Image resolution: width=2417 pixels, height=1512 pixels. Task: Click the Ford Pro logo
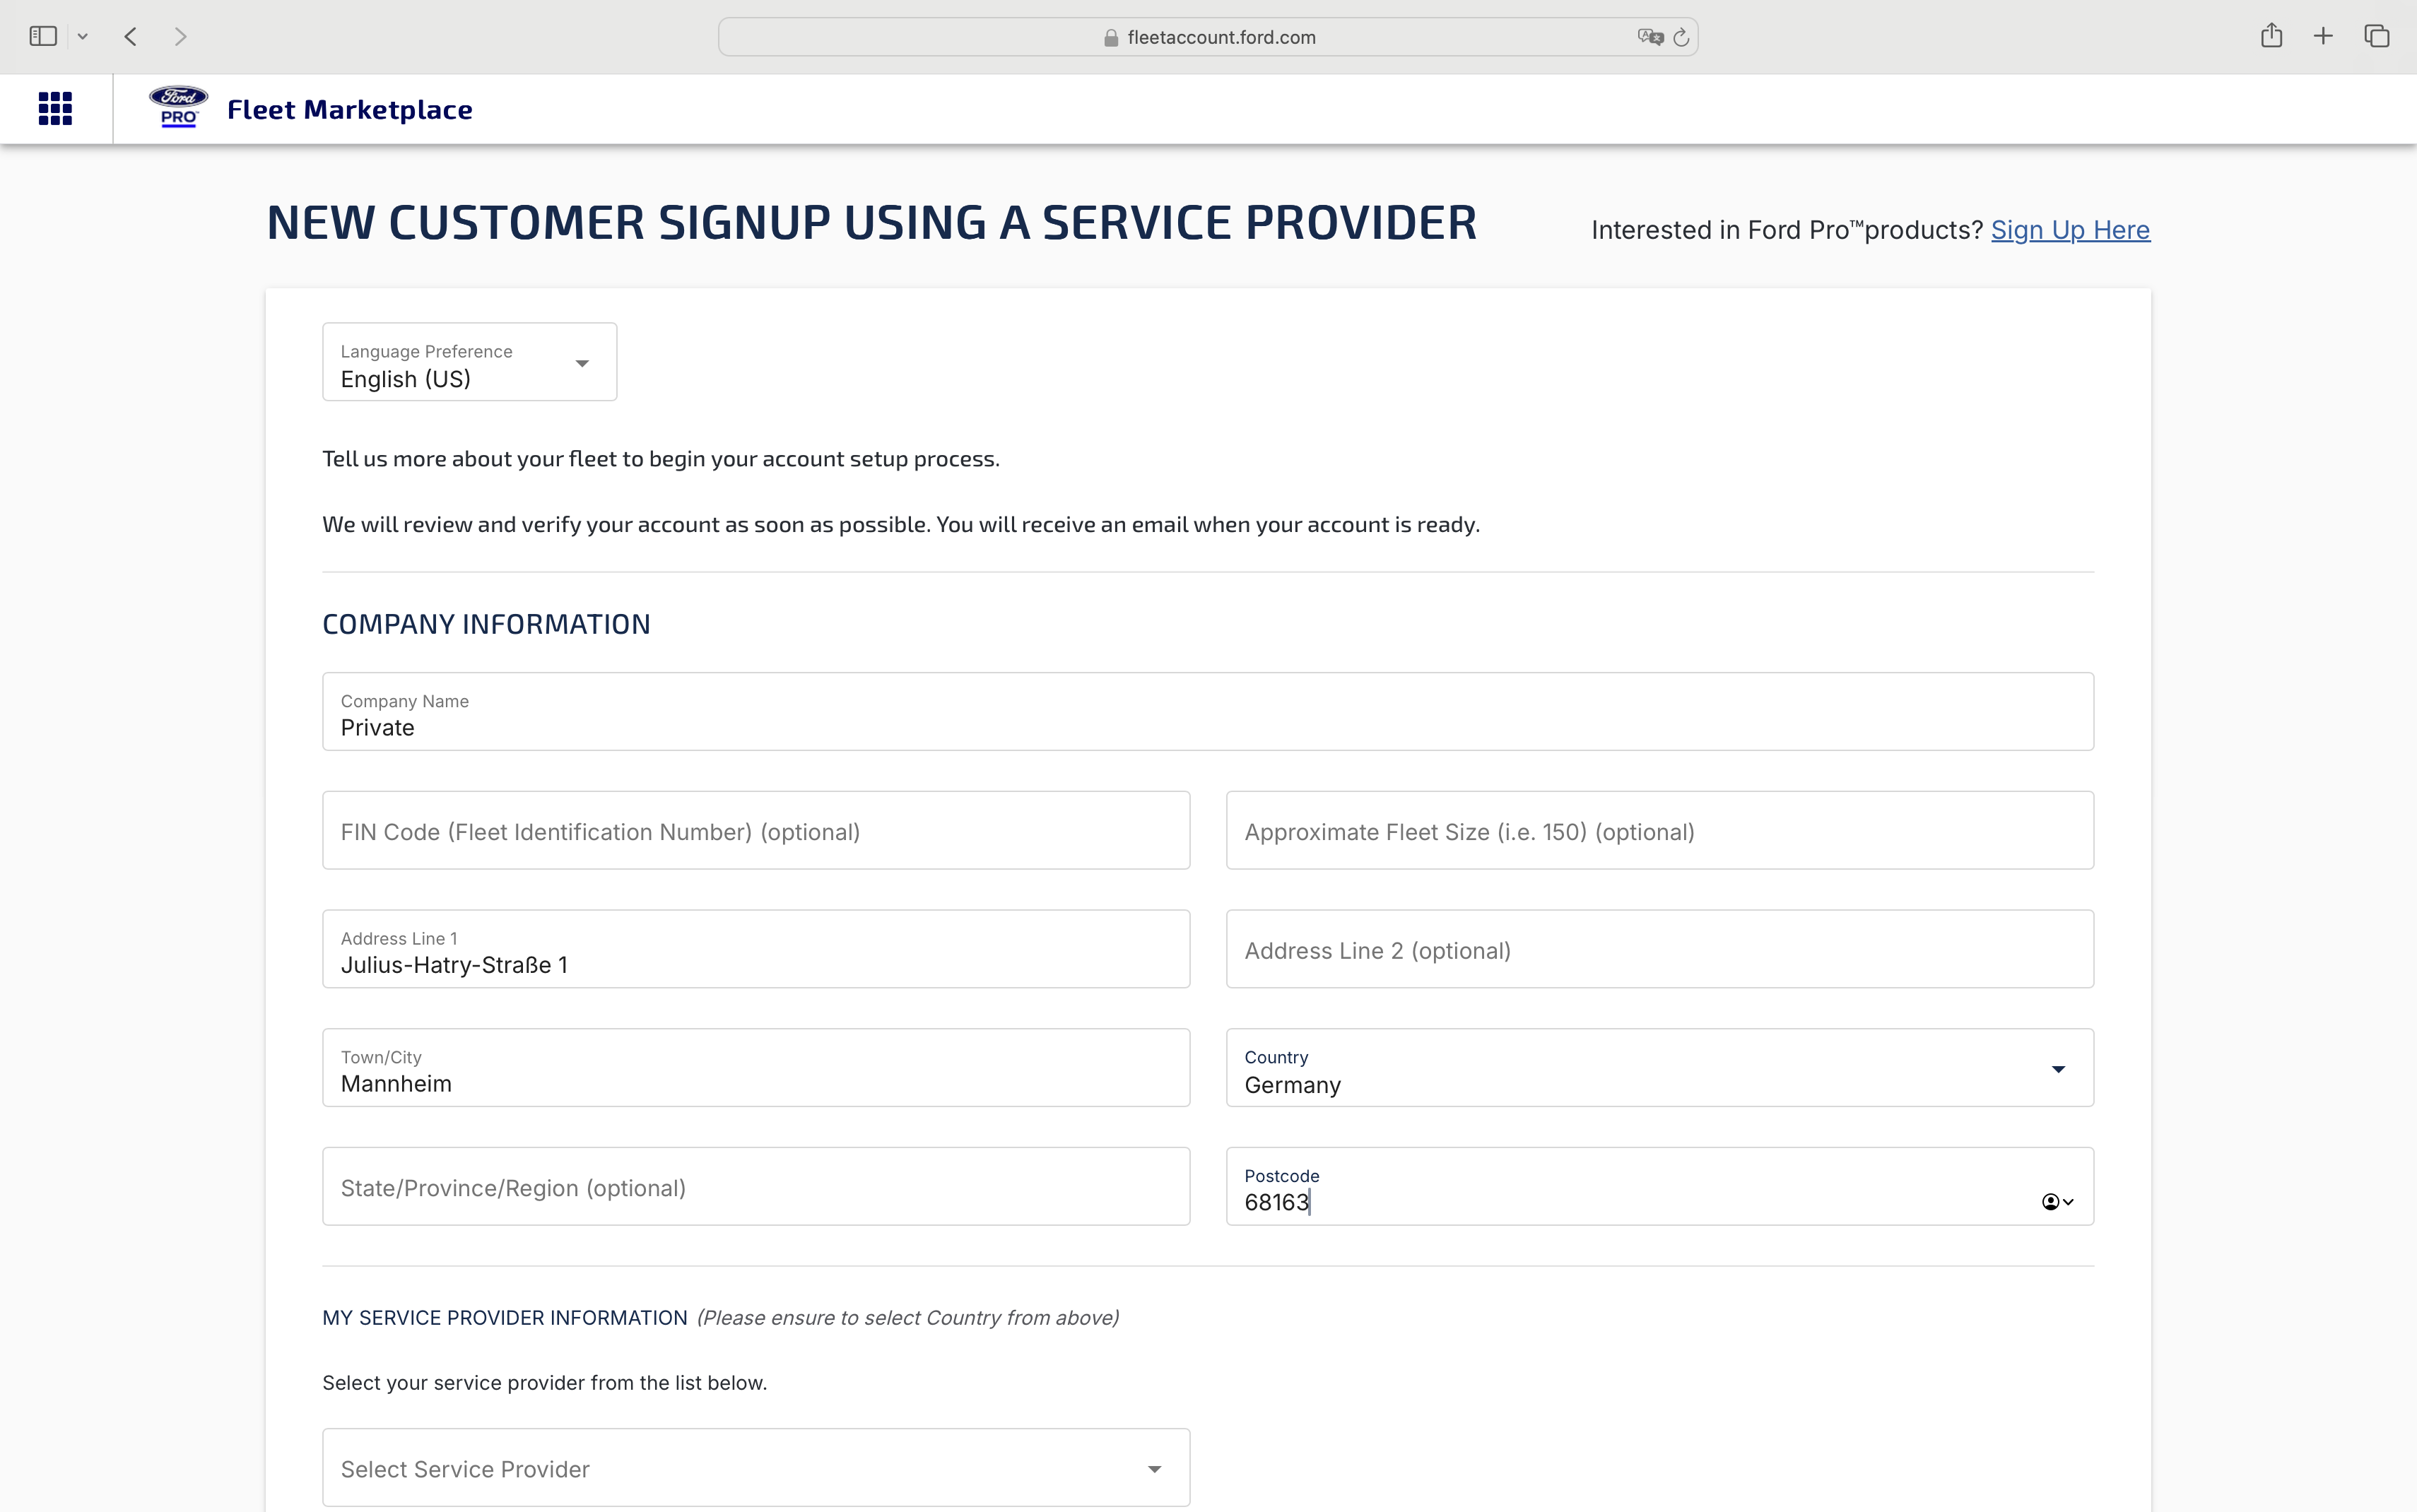click(x=178, y=107)
